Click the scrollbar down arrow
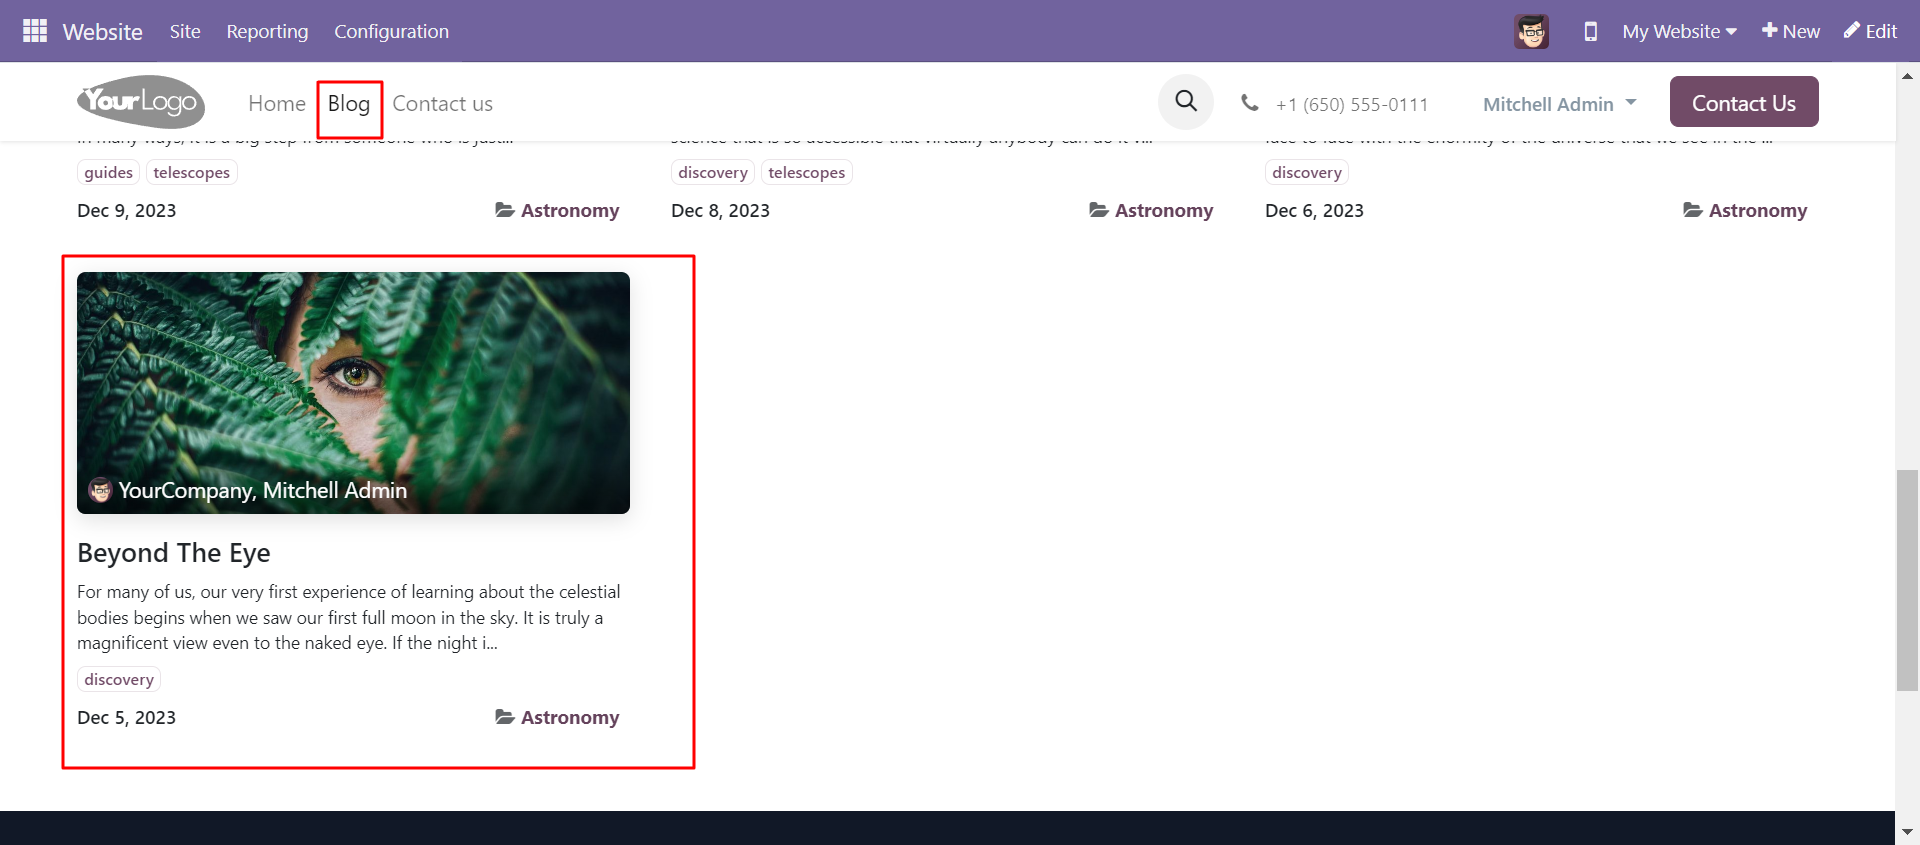 pos(1907,832)
